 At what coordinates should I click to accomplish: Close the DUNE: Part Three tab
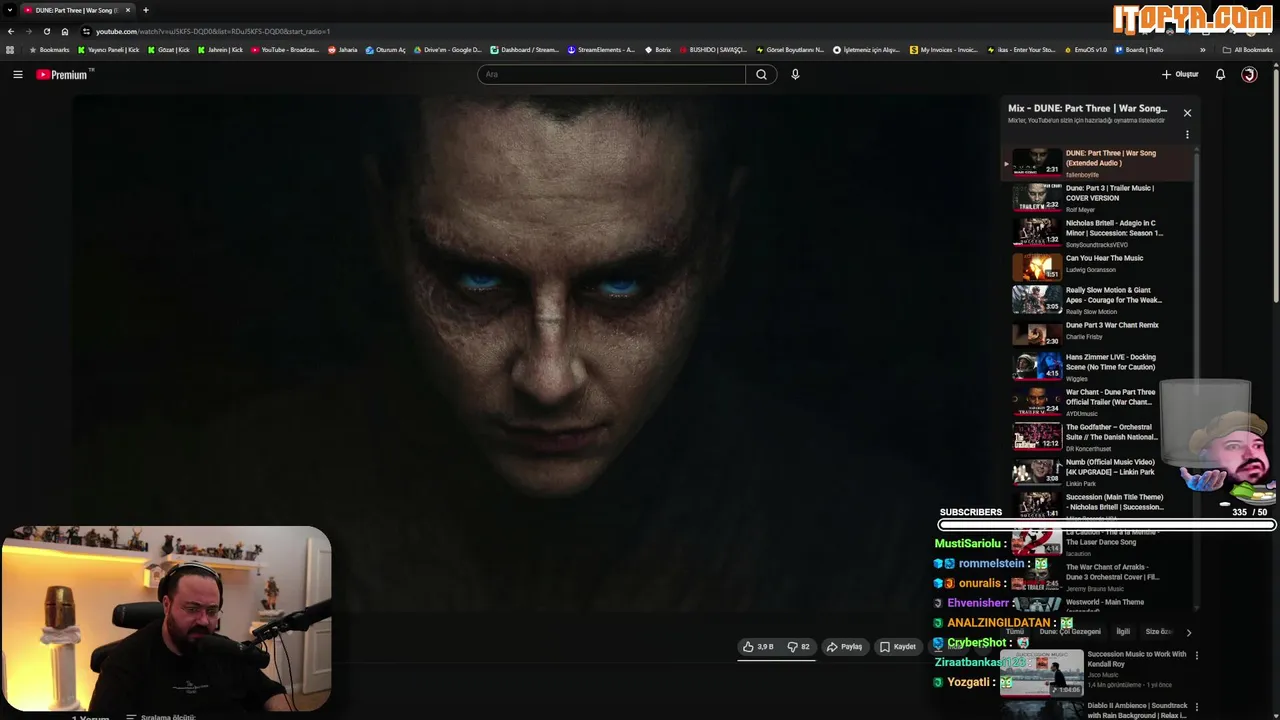point(128,10)
